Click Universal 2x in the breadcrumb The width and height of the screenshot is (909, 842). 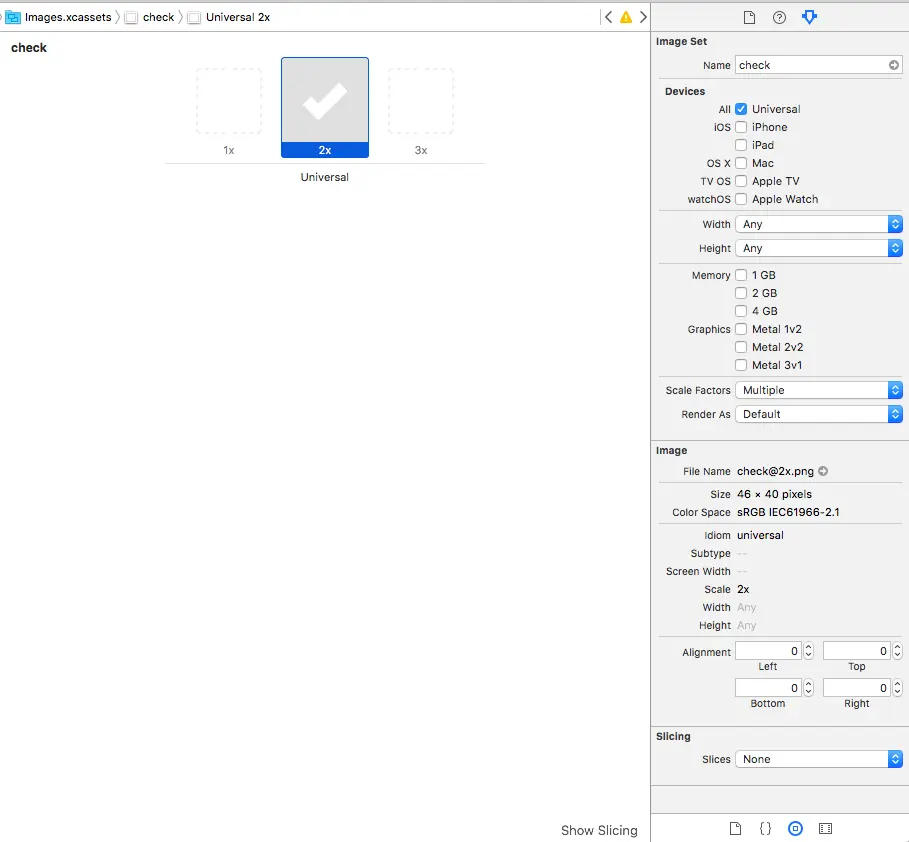pos(238,17)
